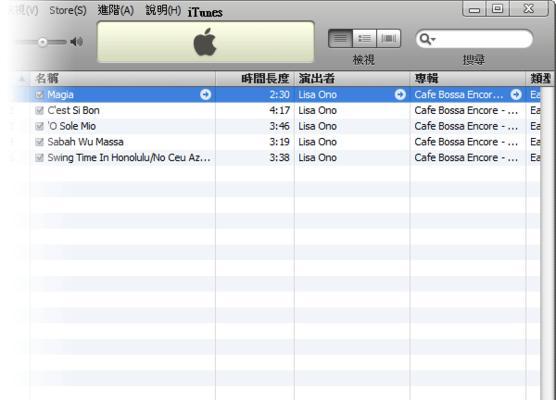Open the search magnifier dropdown
This screenshot has width=556, height=400.
click(427, 39)
